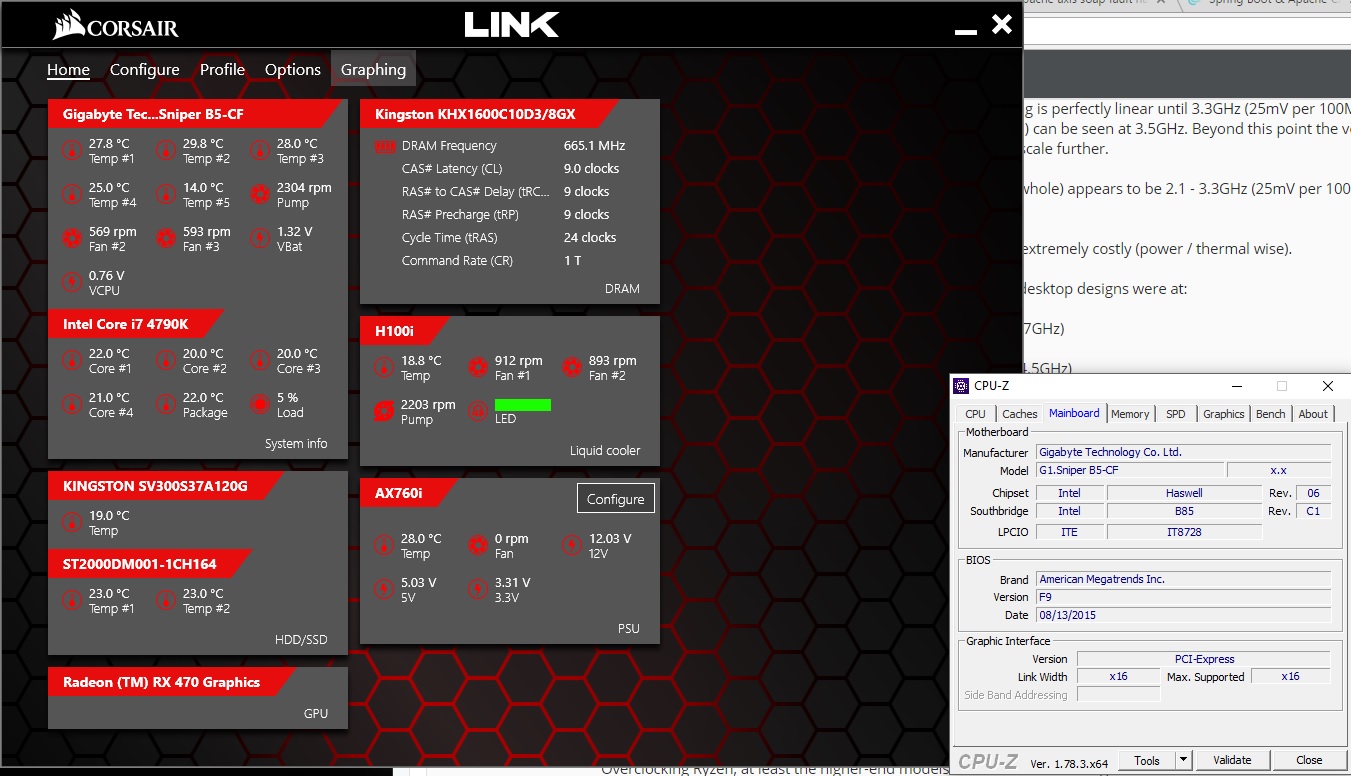This screenshot has width=1351, height=776.
Task: Open the Configure tab
Action: click(145, 70)
